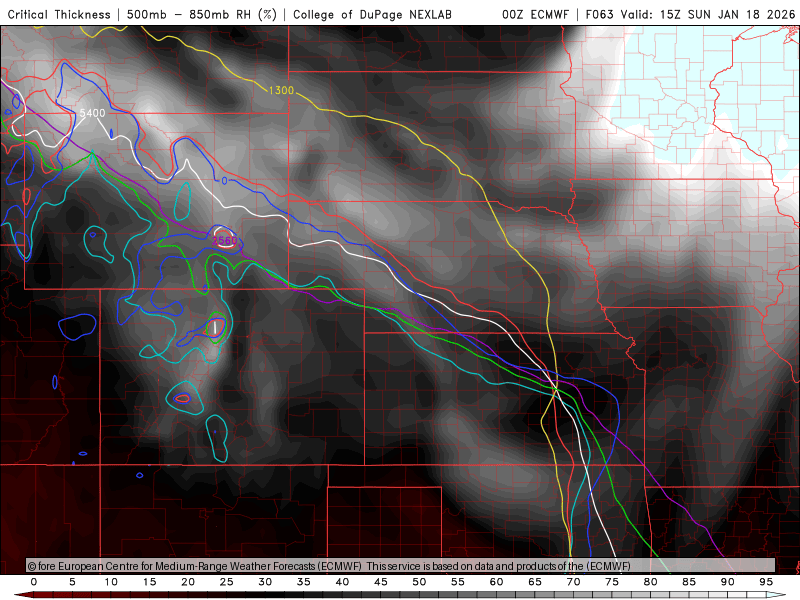Click the "30" value on the color scale
This screenshot has height=600, width=800.
click(x=265, y=582)
